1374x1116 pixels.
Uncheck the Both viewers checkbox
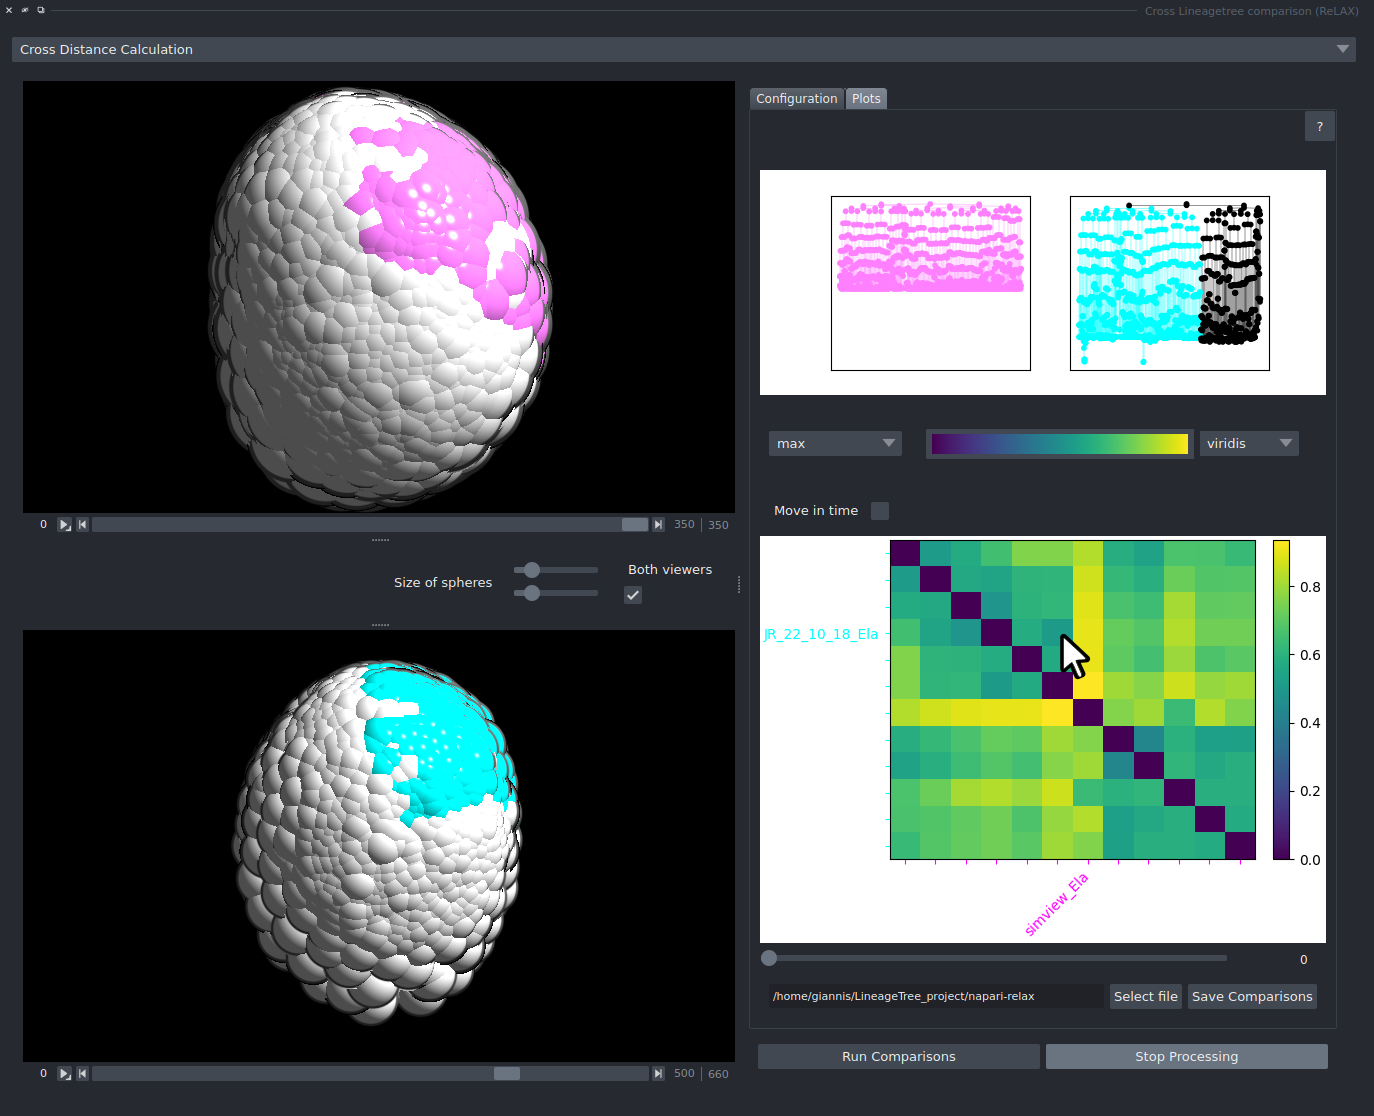click(632, 594)
